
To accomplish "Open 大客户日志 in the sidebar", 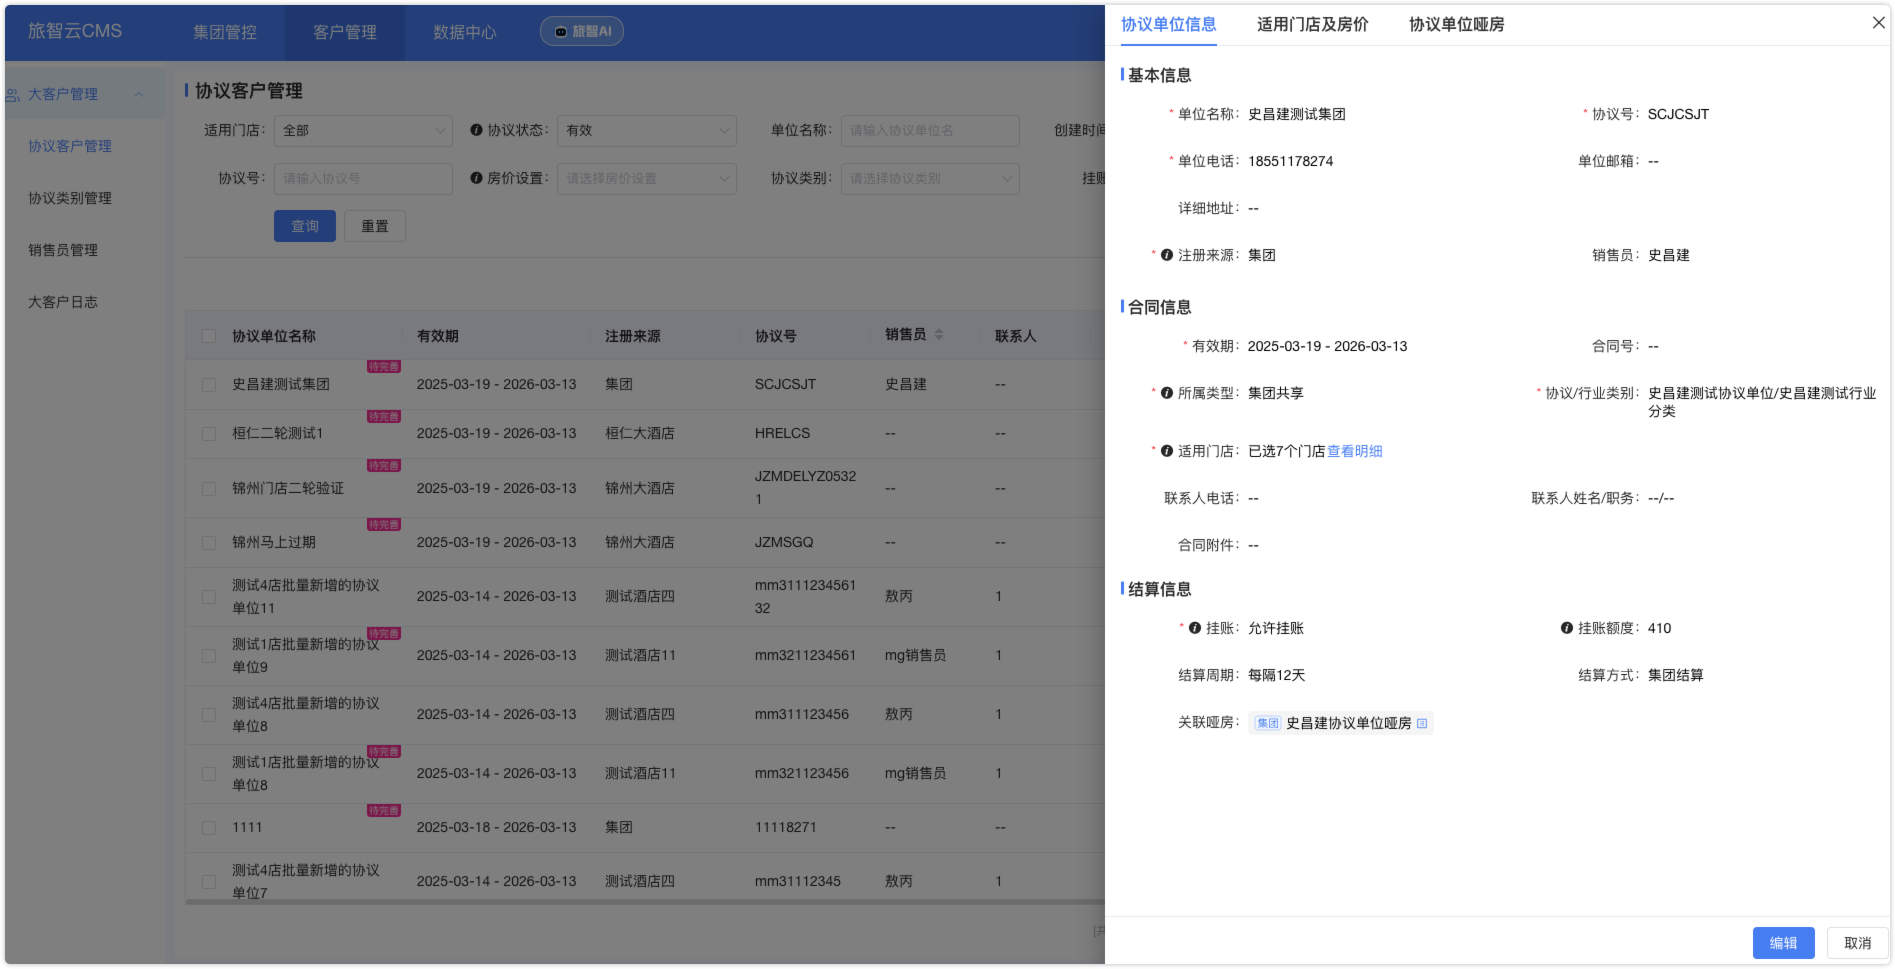I will coord(63,302).
